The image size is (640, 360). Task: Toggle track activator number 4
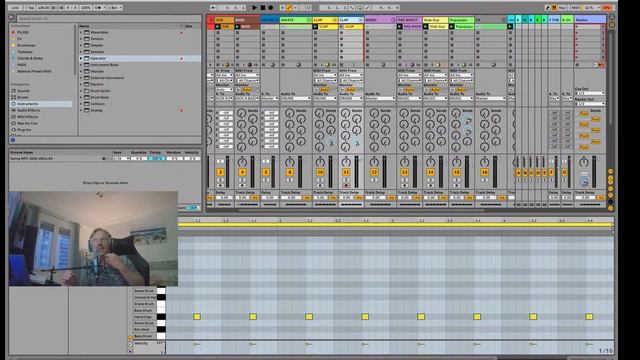coord(242,172)
